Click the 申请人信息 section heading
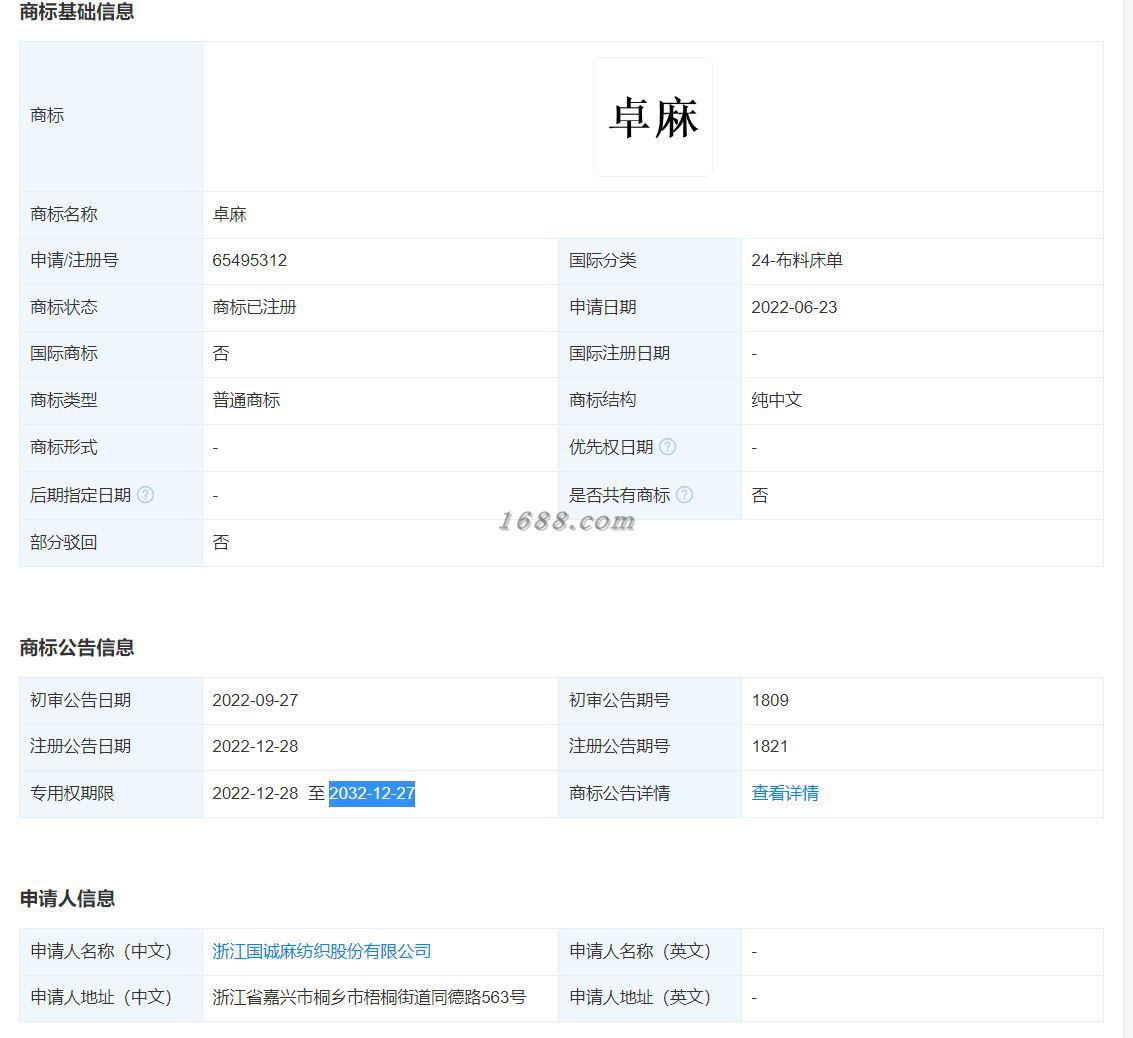1133x1038 pixels. (67, 899)
